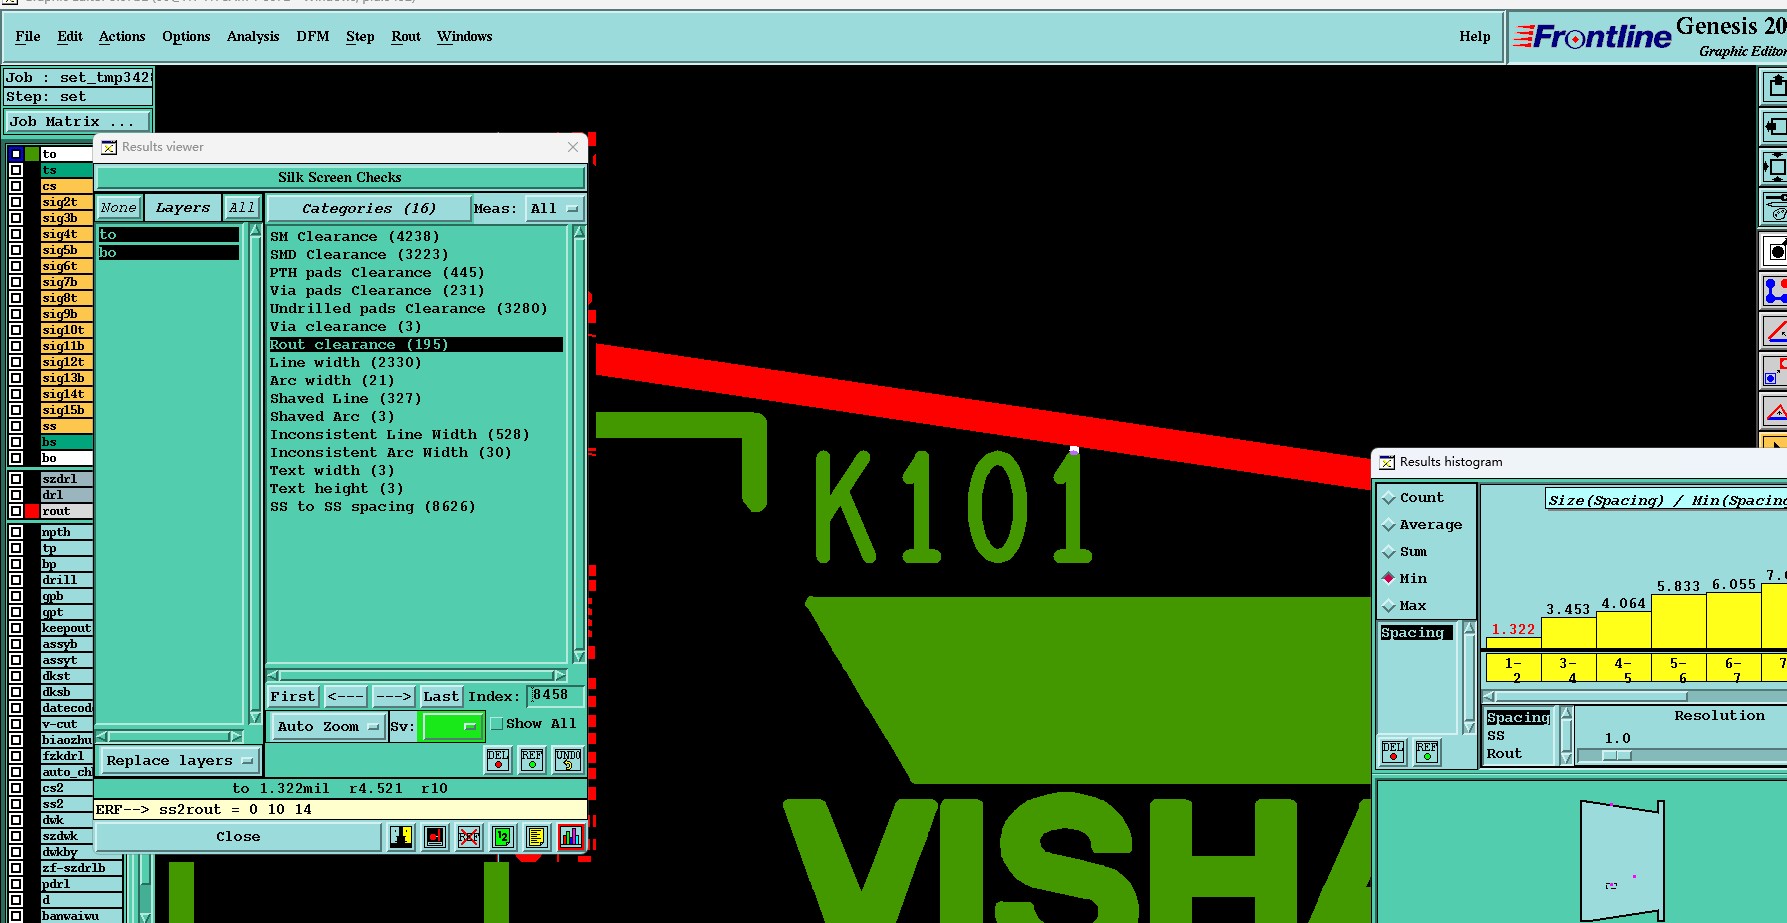Open the Edit menu
This screenshot has height=923, width=1787.
70,36
